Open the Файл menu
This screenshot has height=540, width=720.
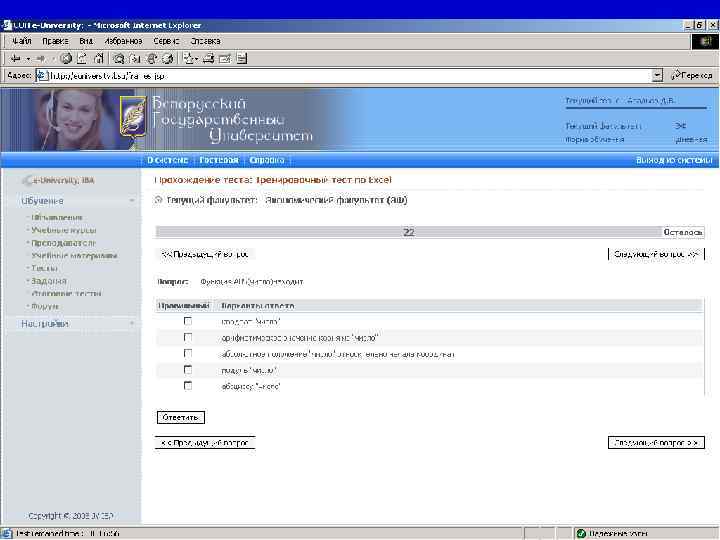point(21,41)
